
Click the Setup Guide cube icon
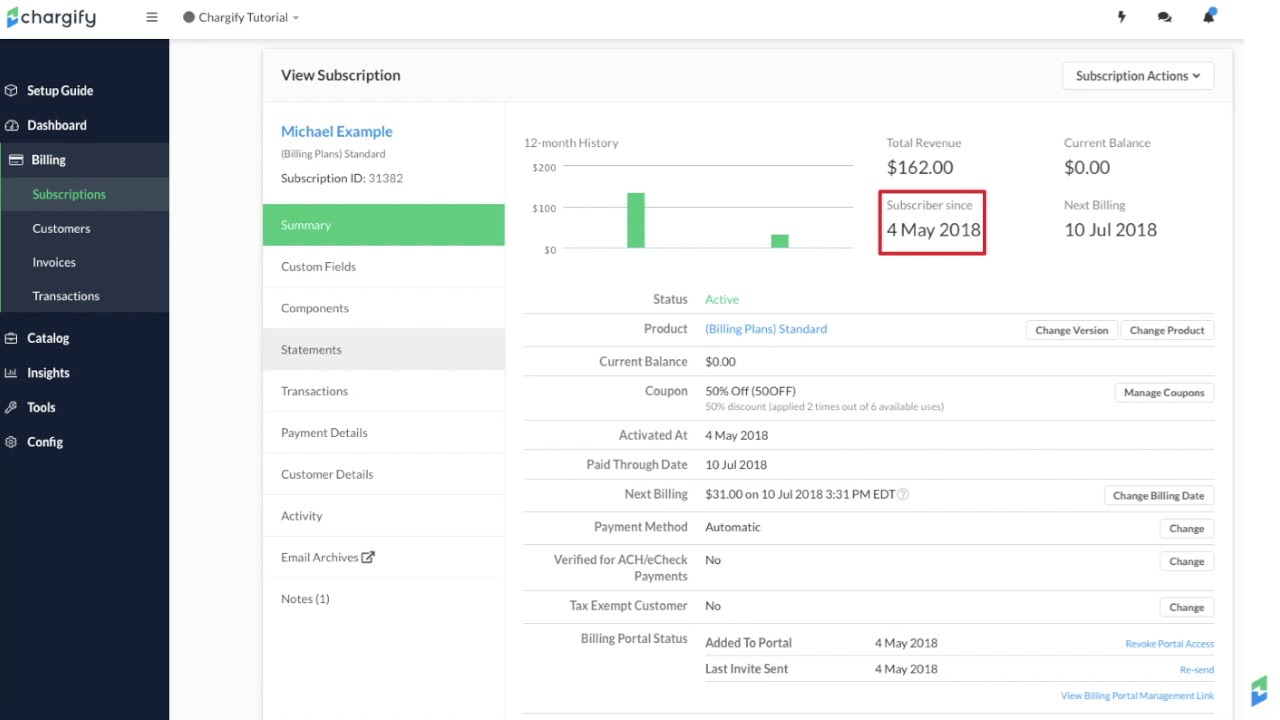click(11, 90)
